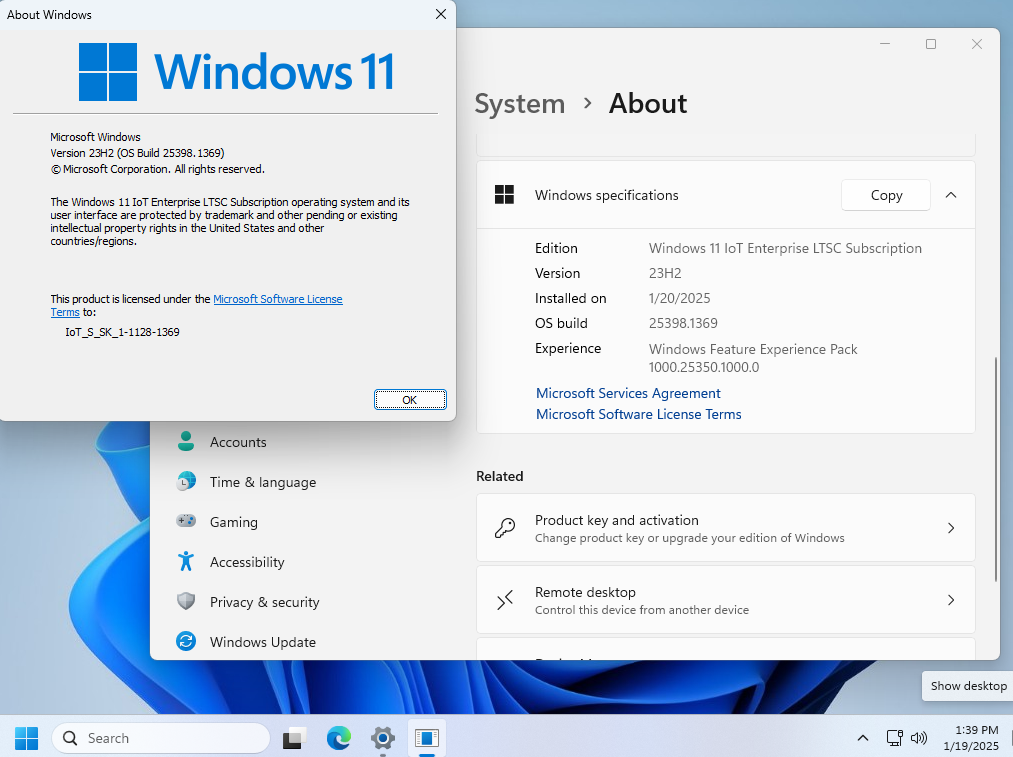Open the Accessibility figure icon
Screen dimensions: 1013x757
186,561
